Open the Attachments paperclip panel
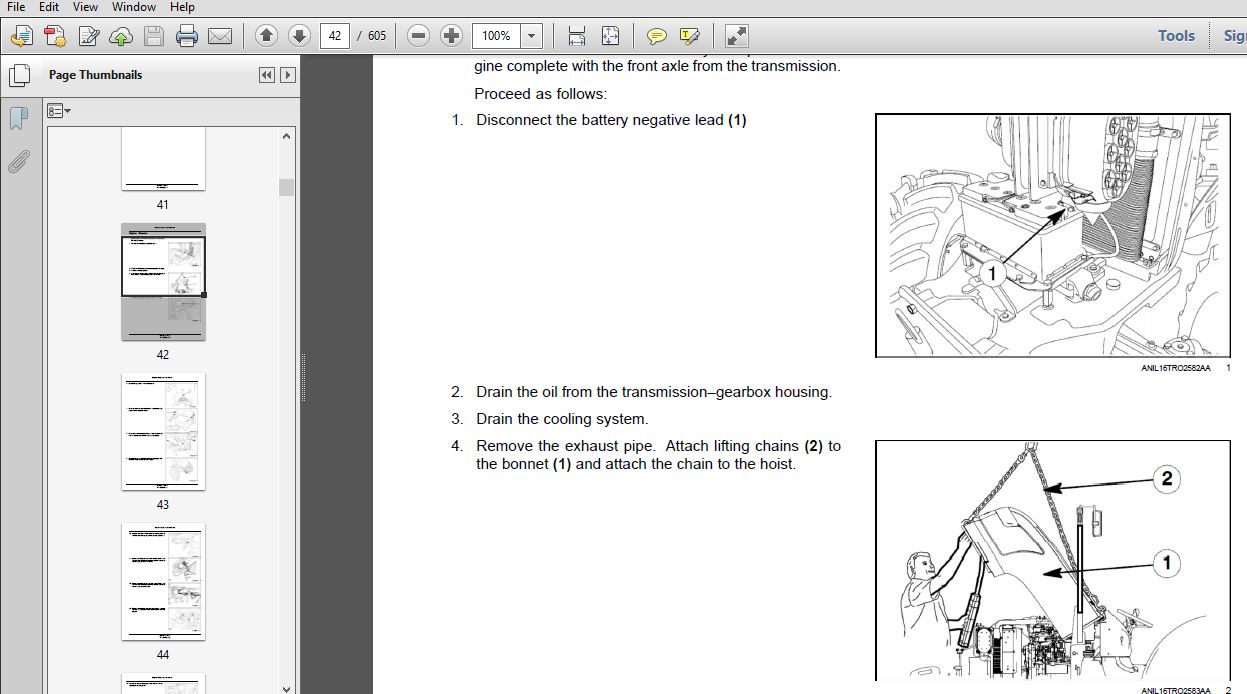Viewport: 1247px width, 694px height. pos(18,160)
